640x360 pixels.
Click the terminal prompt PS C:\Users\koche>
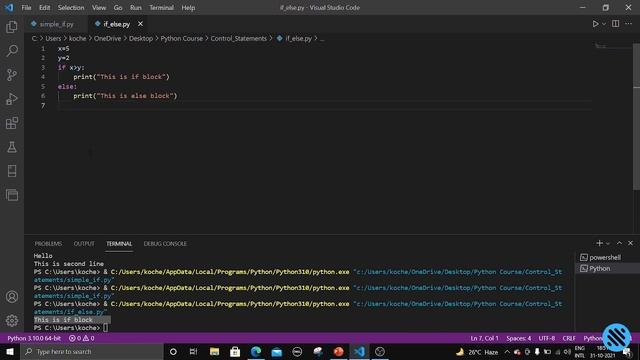coord(67,328)
